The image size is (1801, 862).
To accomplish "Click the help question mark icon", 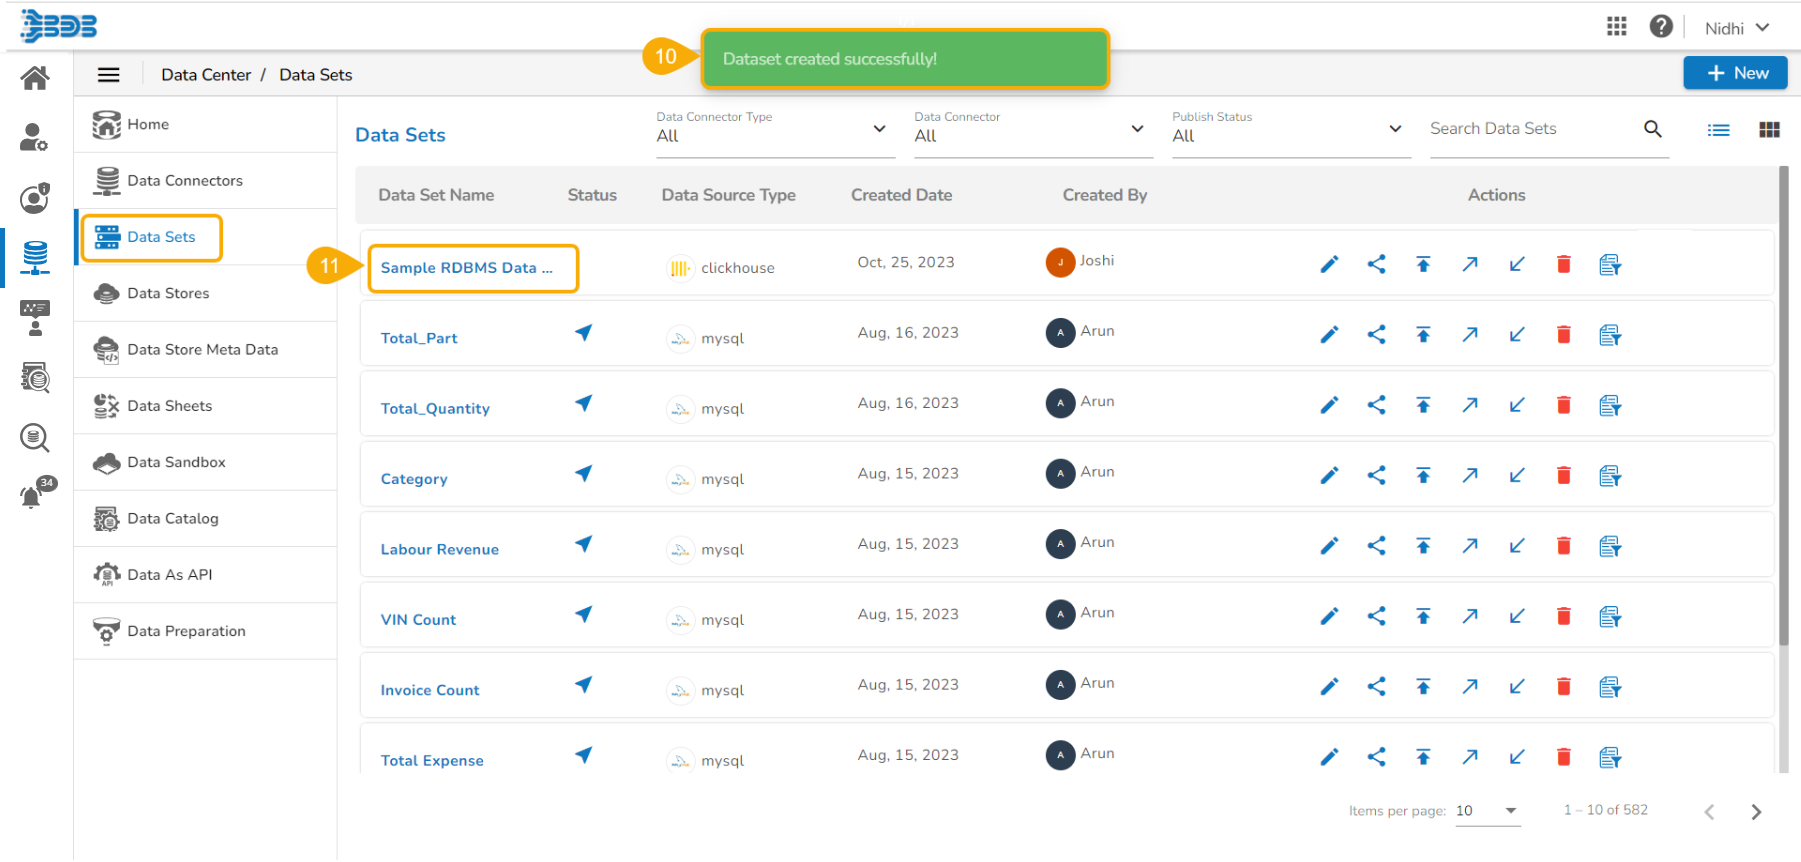I will point(1660,27).
